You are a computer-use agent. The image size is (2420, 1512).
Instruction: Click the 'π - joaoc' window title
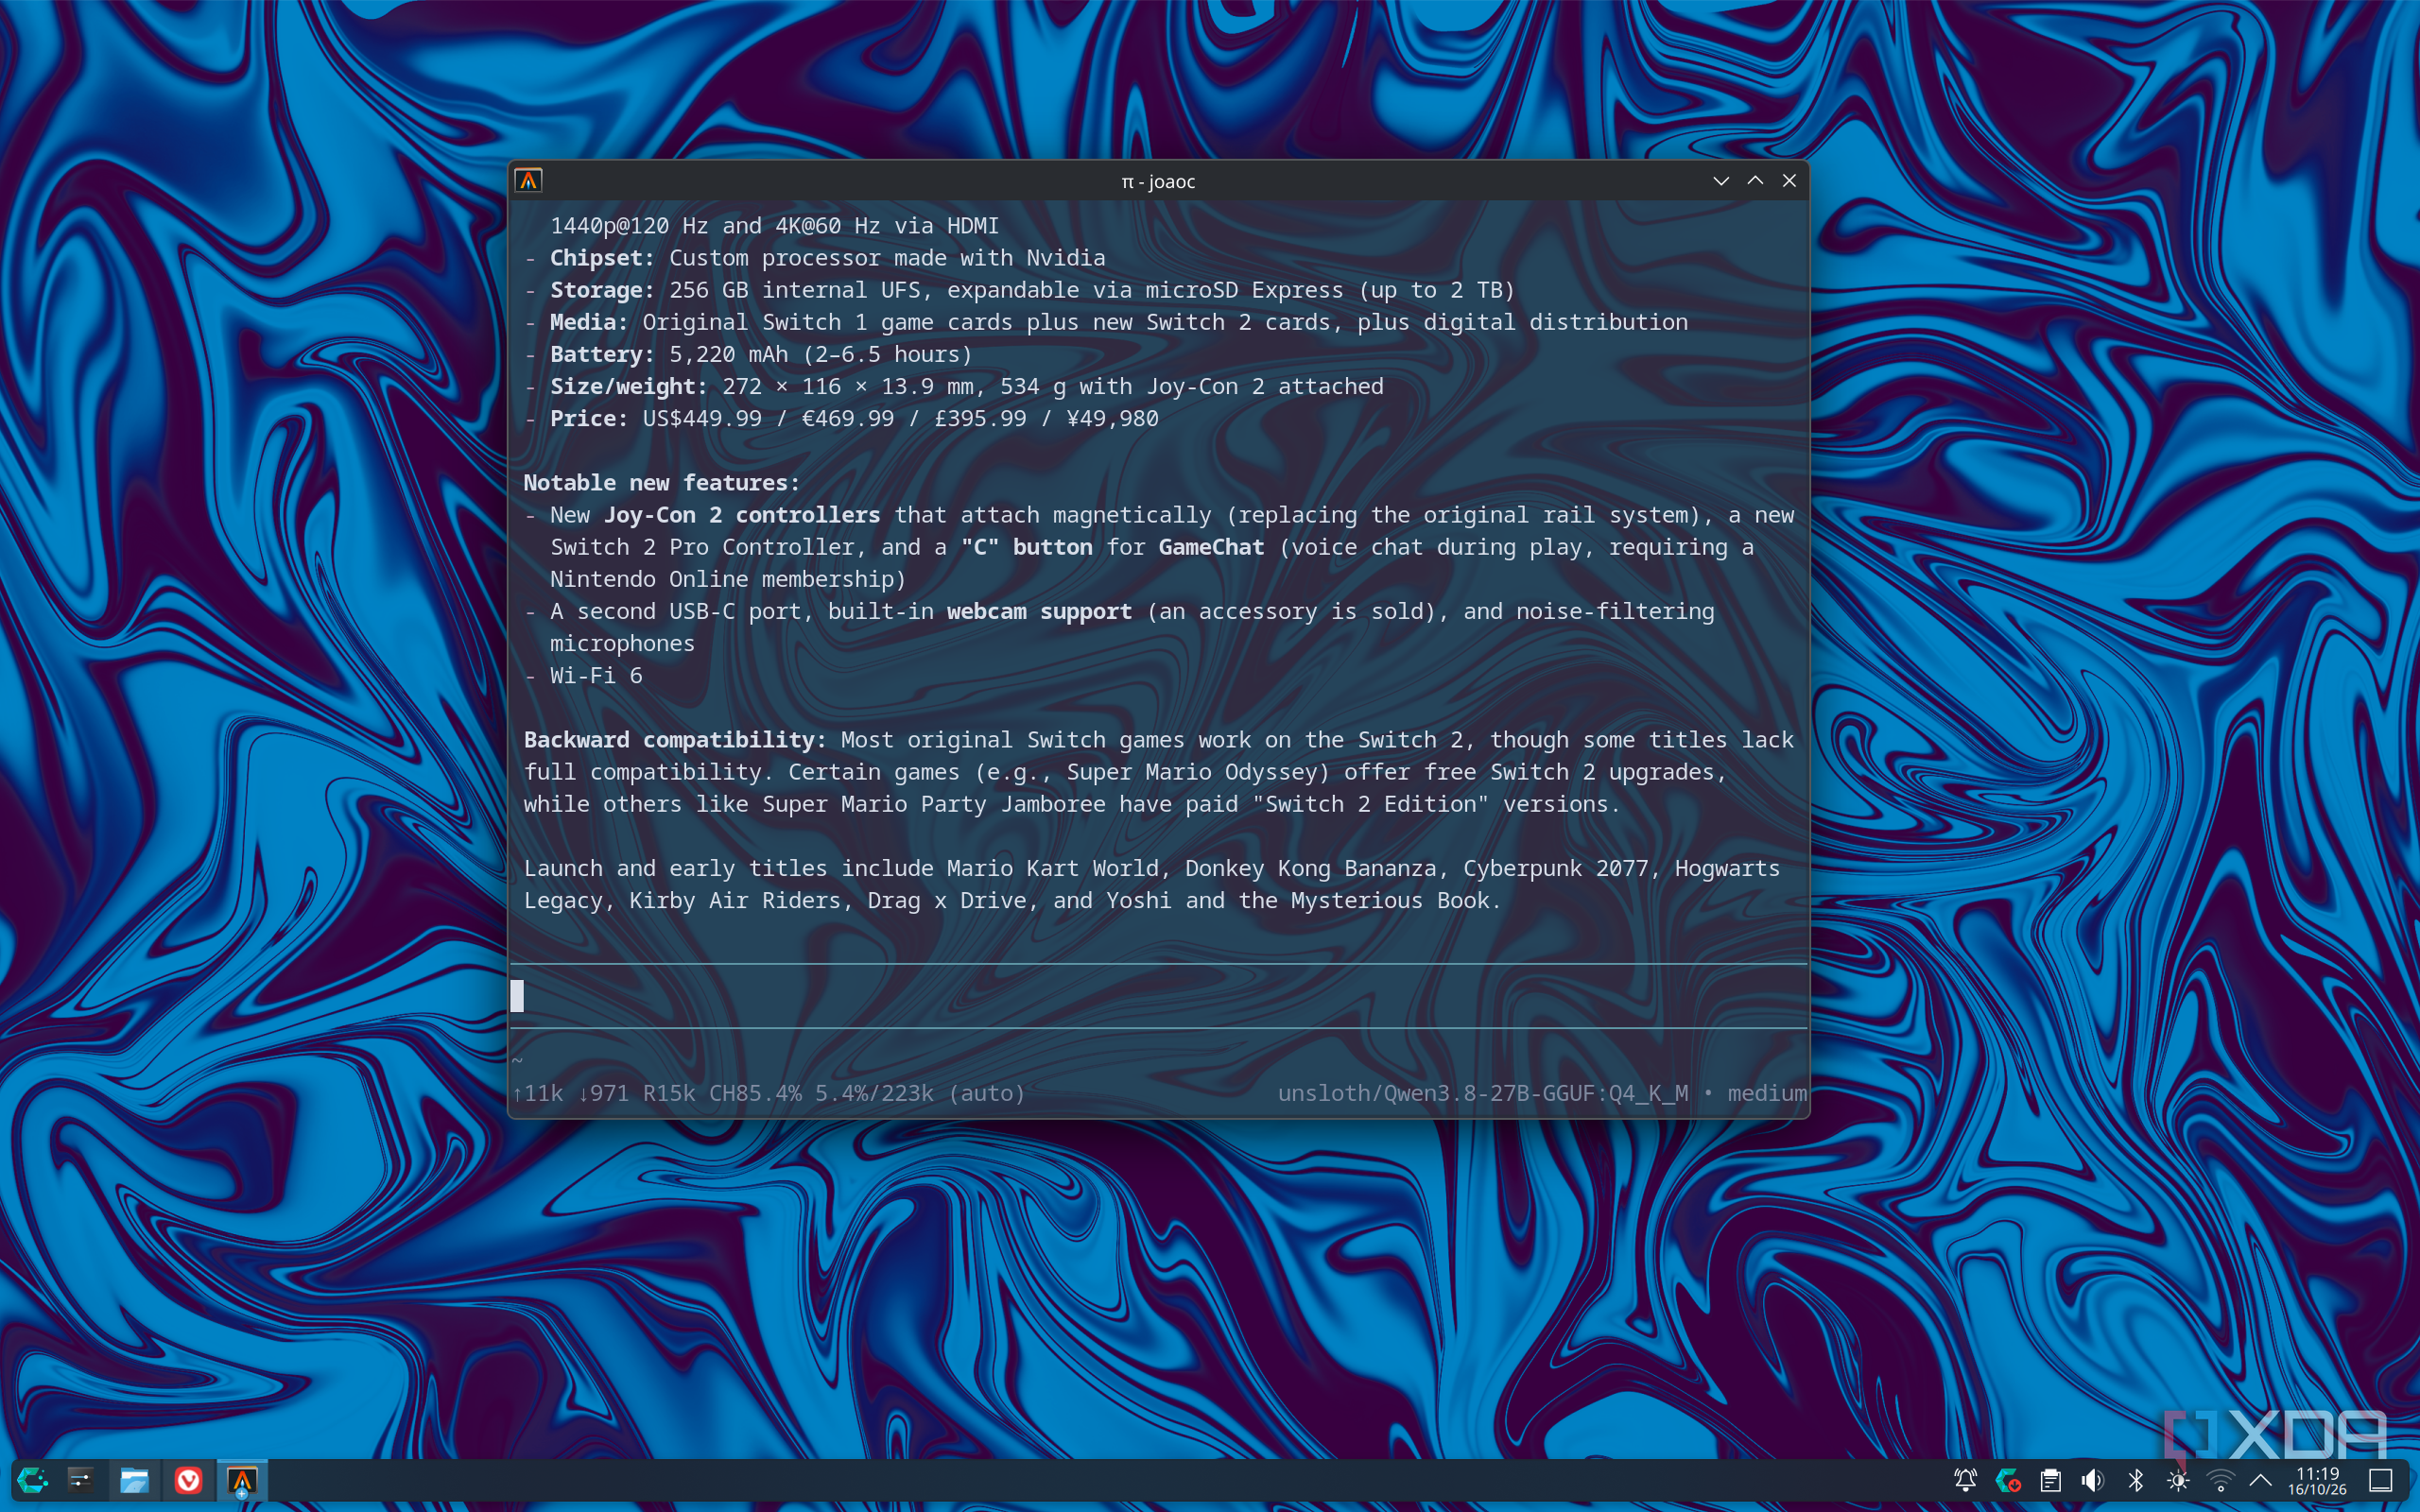pyautogui.click(x=1158, y=182)
